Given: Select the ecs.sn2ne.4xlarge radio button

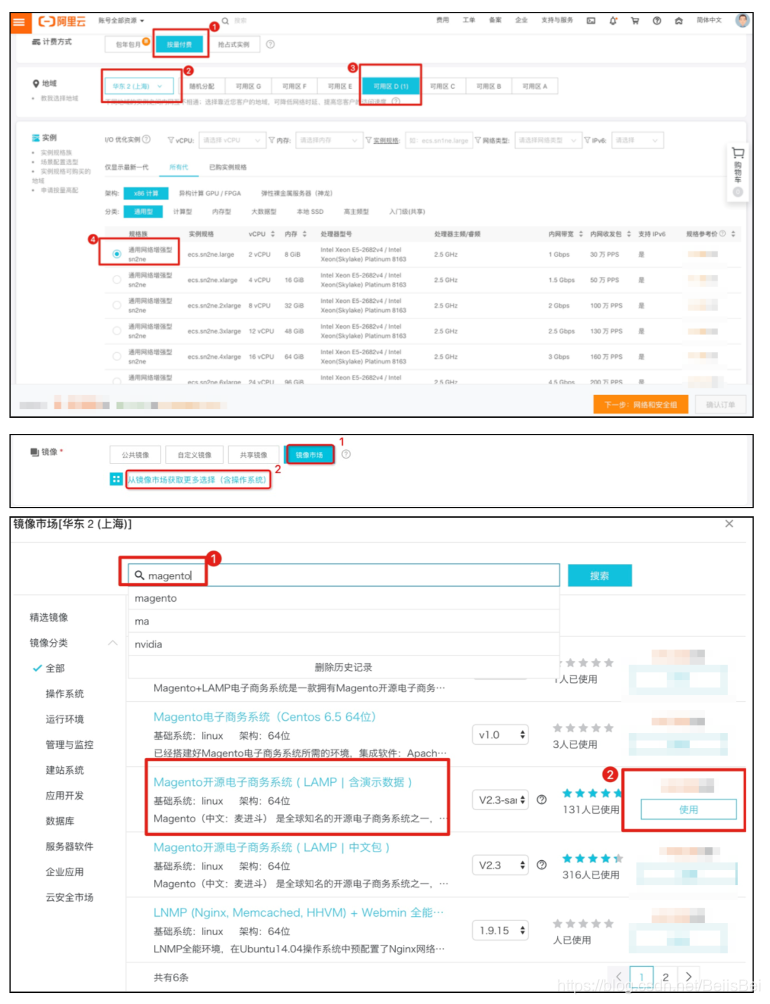Looking at the screenshot, I should 116,357.
